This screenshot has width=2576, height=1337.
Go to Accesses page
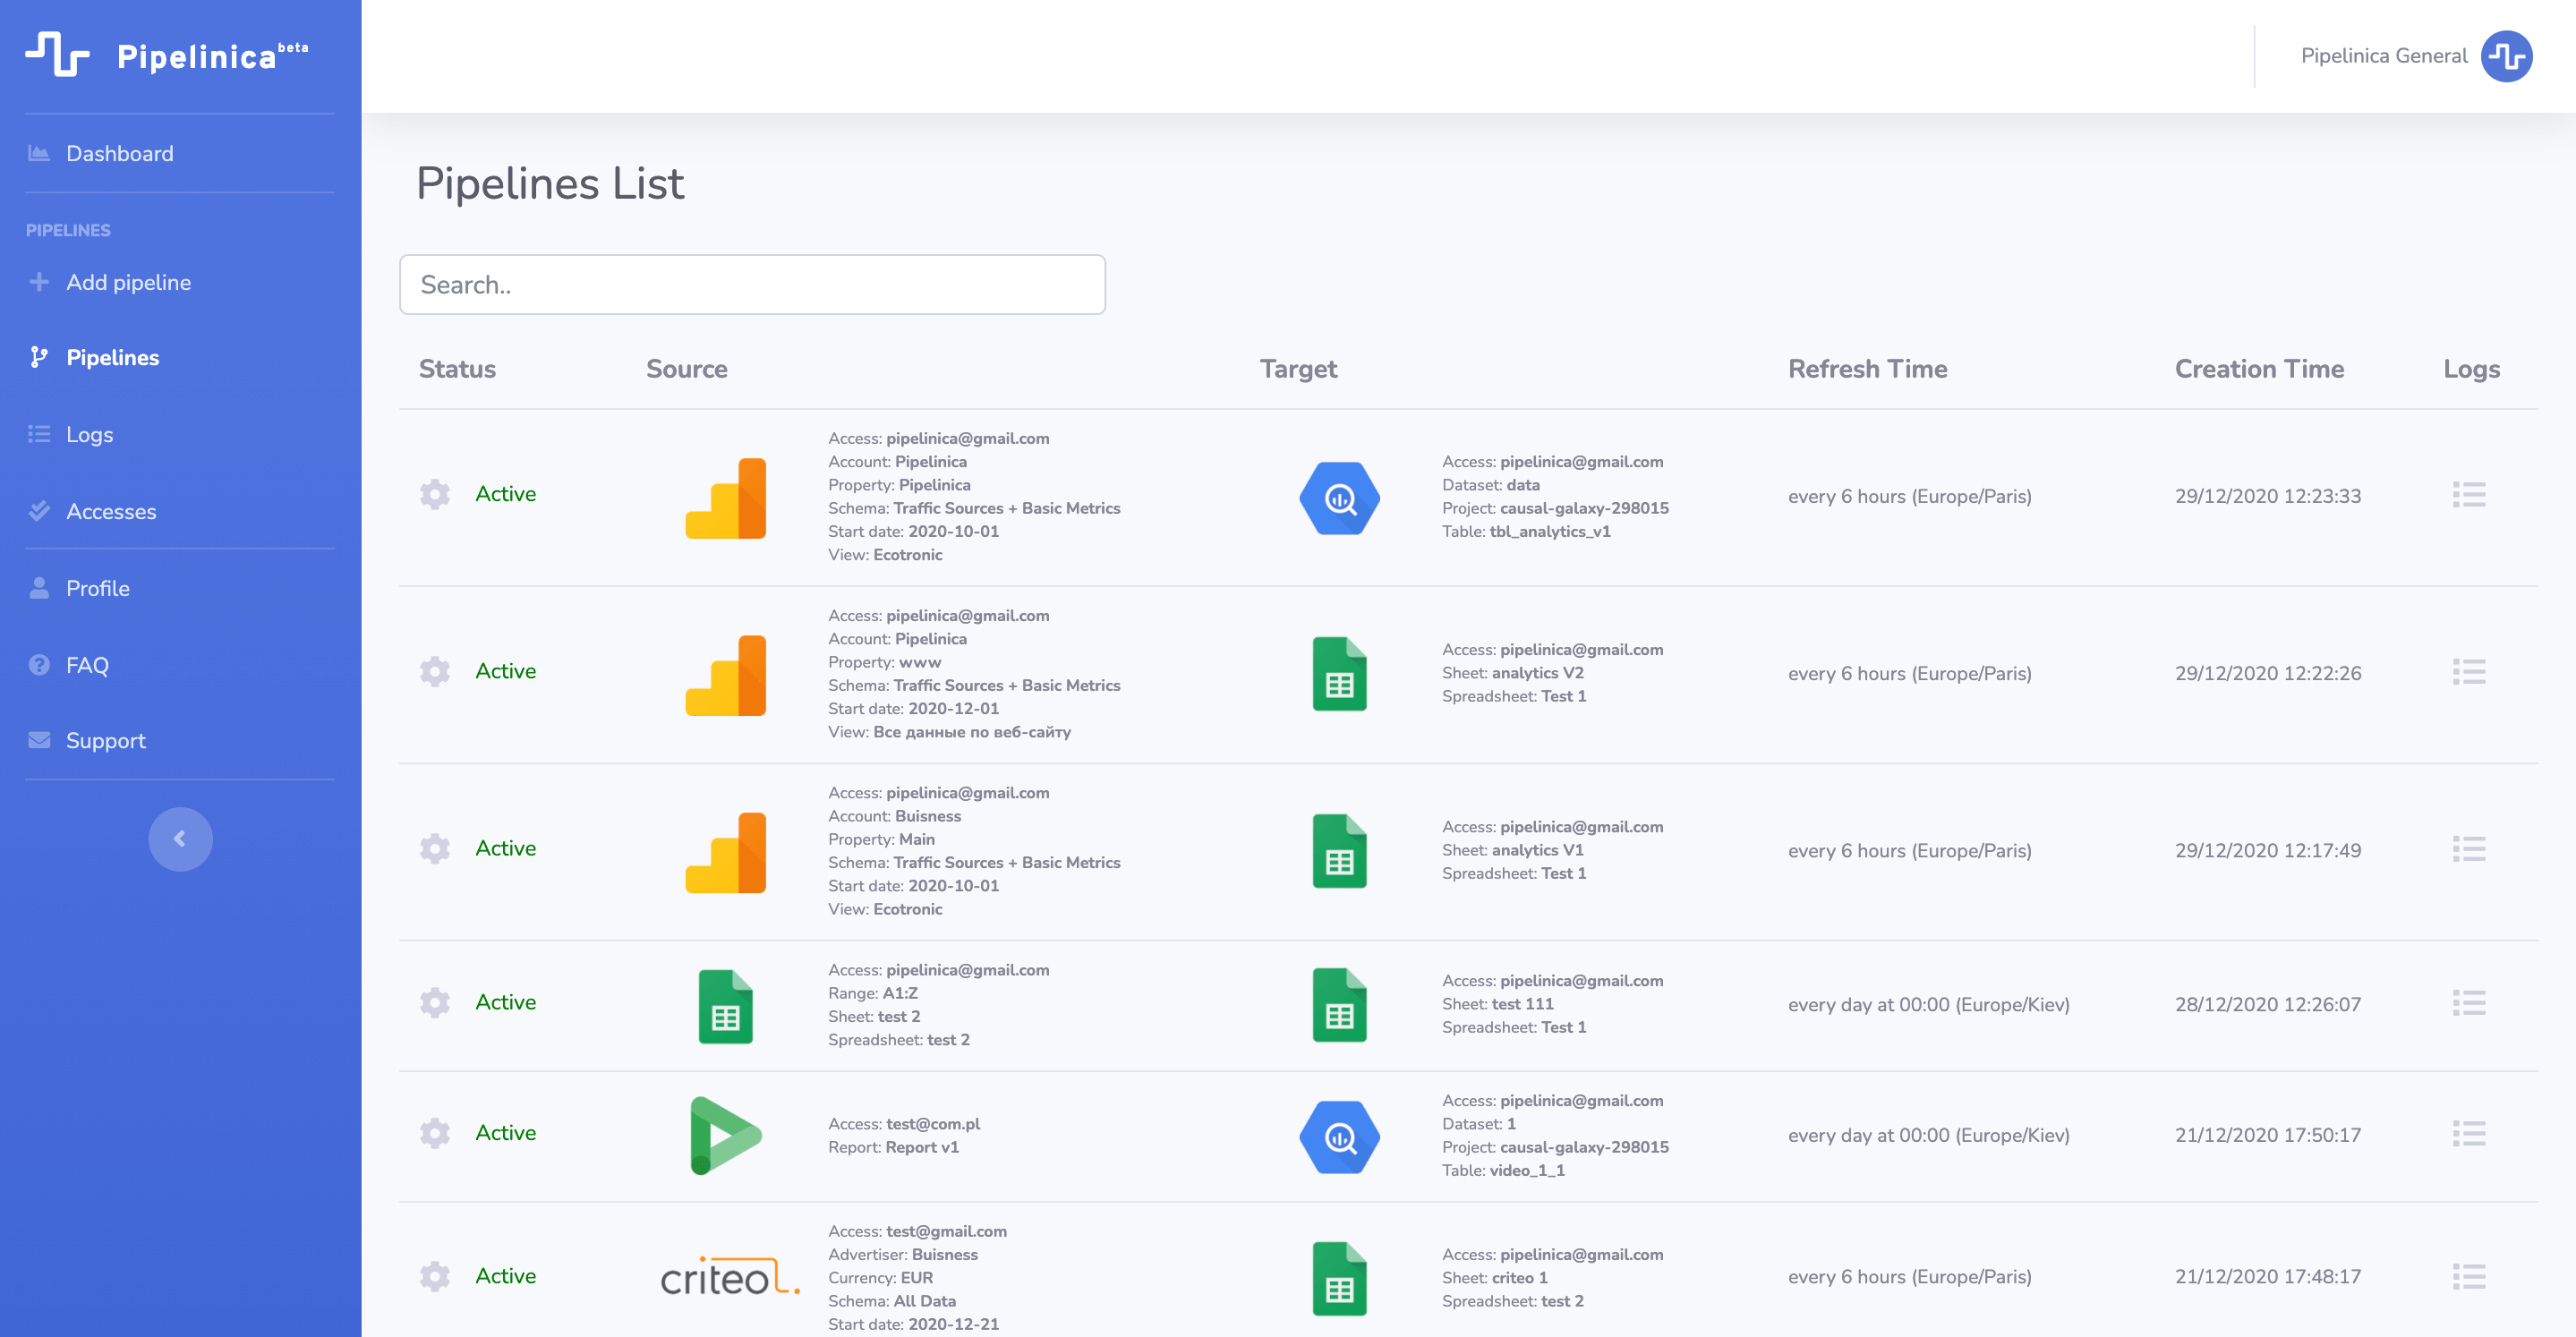[111, 512]
